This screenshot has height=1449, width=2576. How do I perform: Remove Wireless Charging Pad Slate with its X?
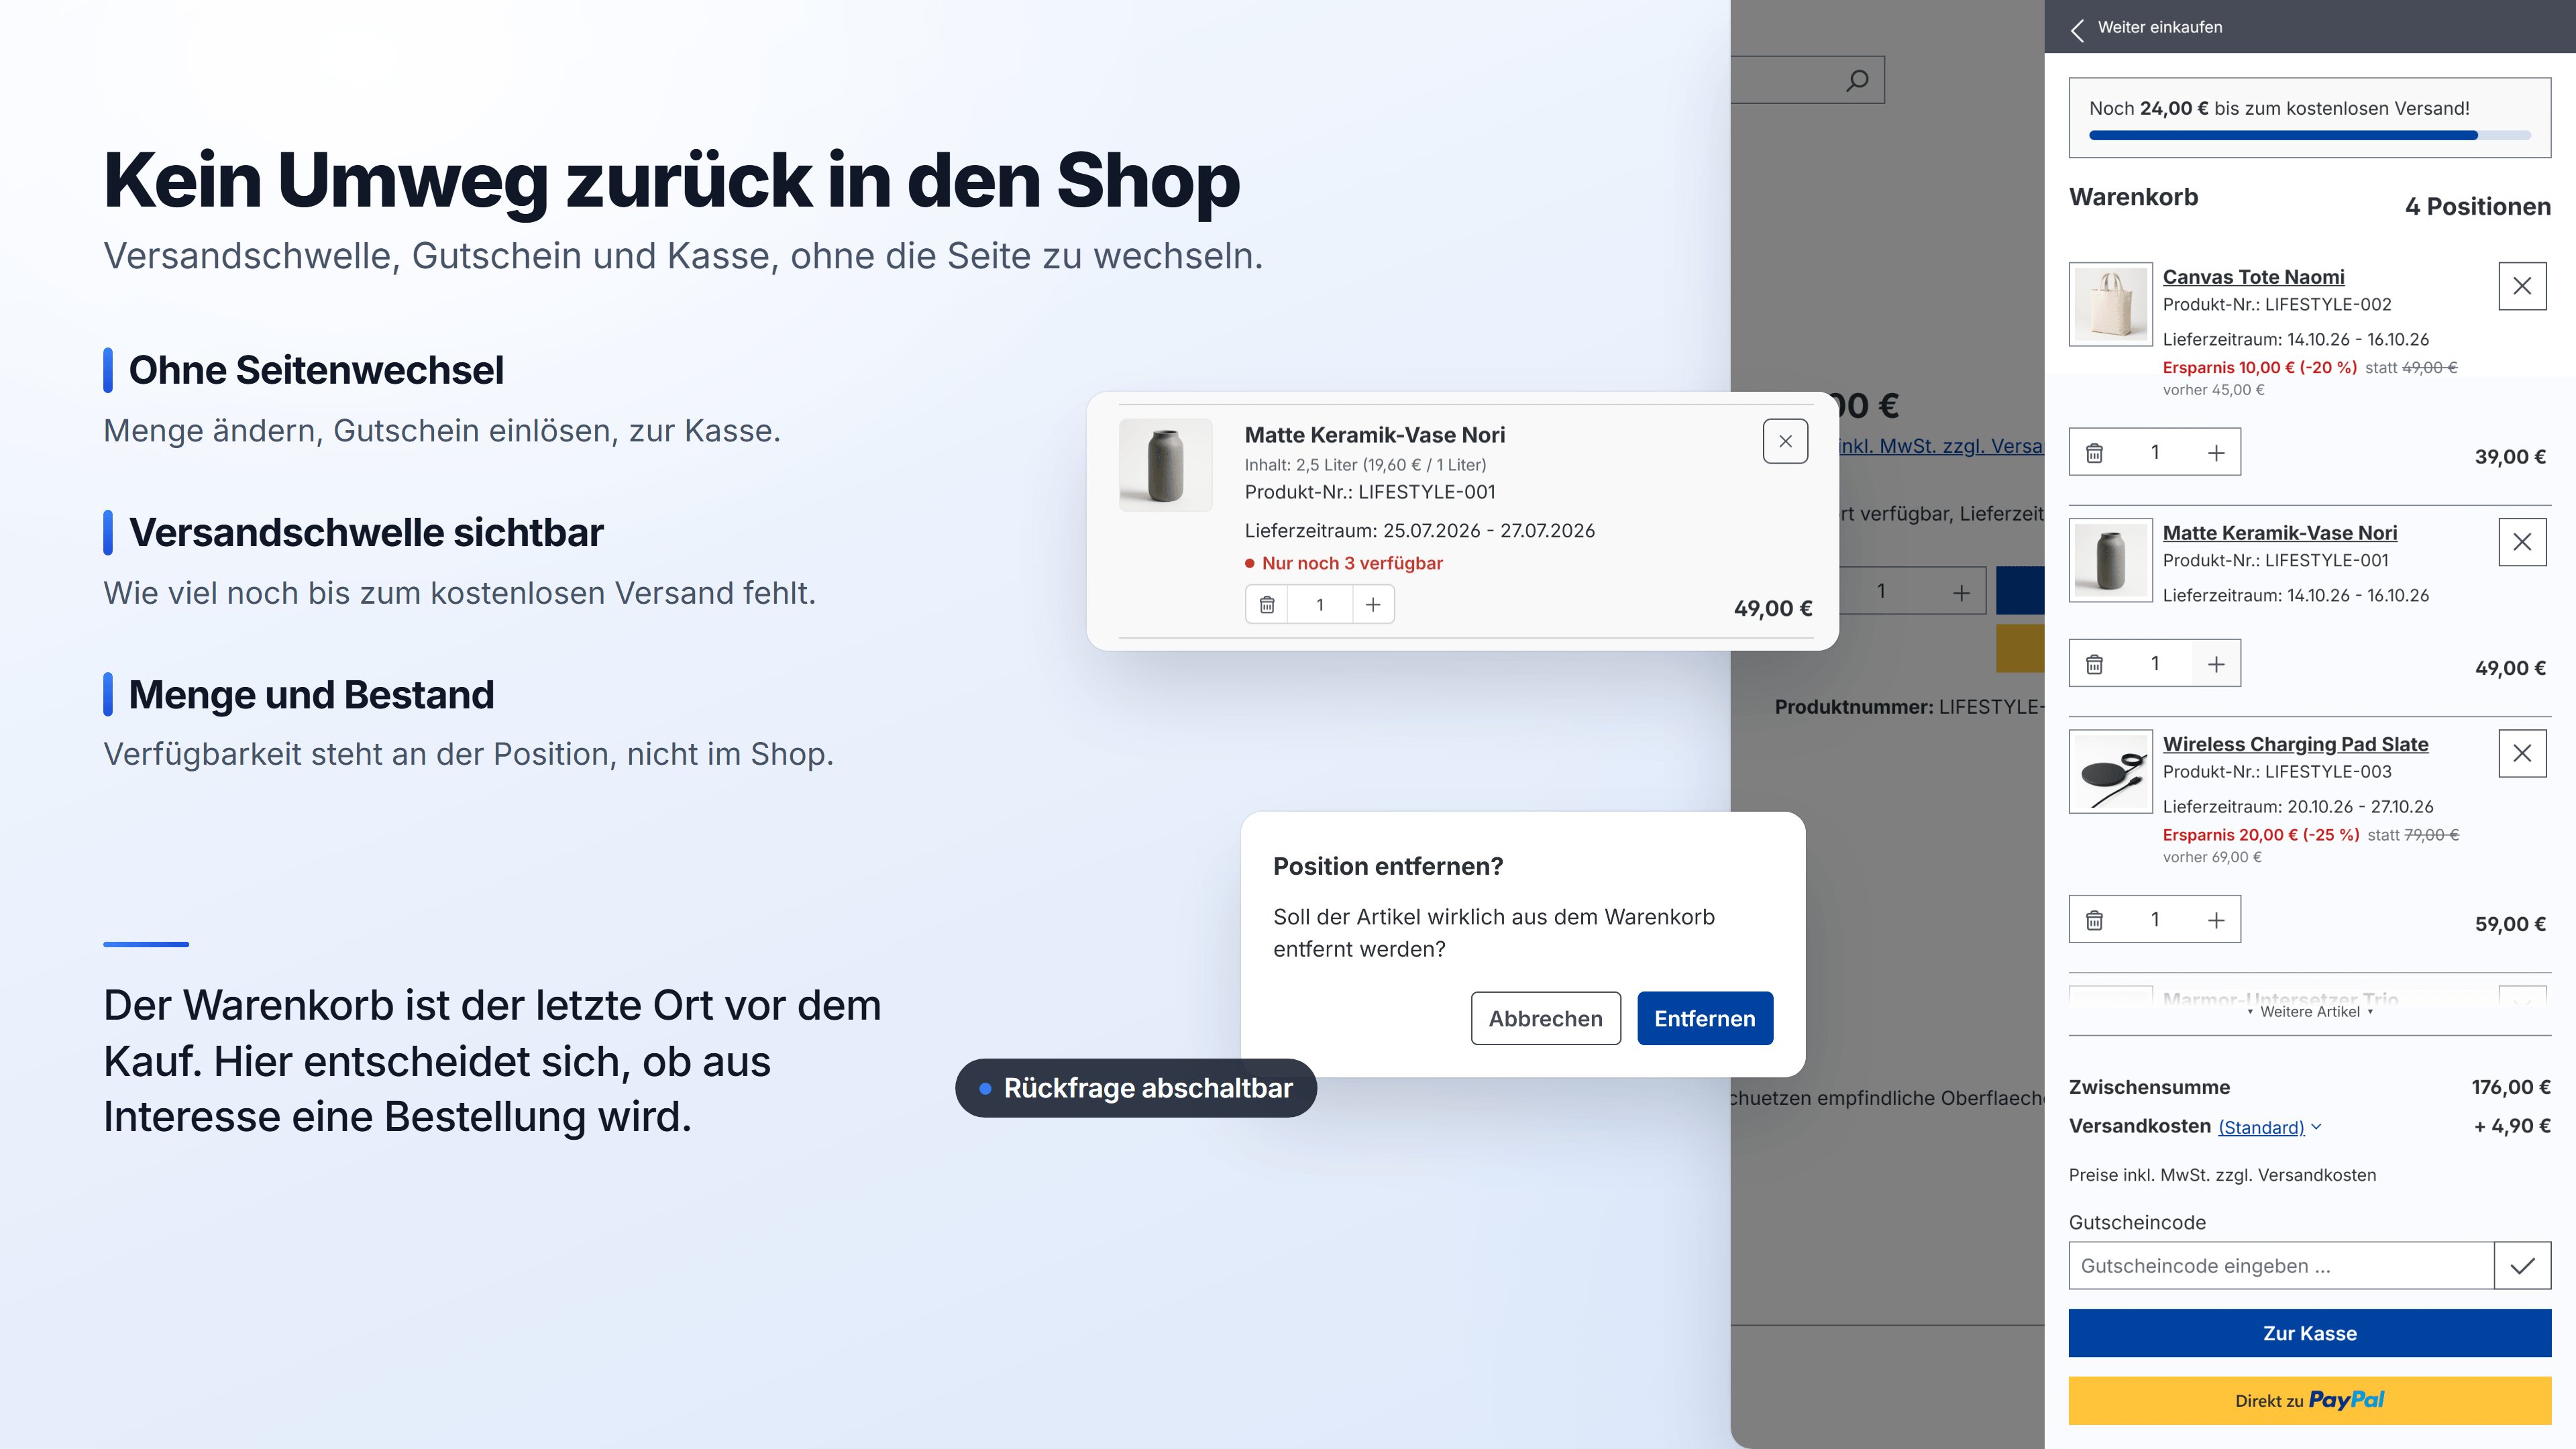(2522, 753)
